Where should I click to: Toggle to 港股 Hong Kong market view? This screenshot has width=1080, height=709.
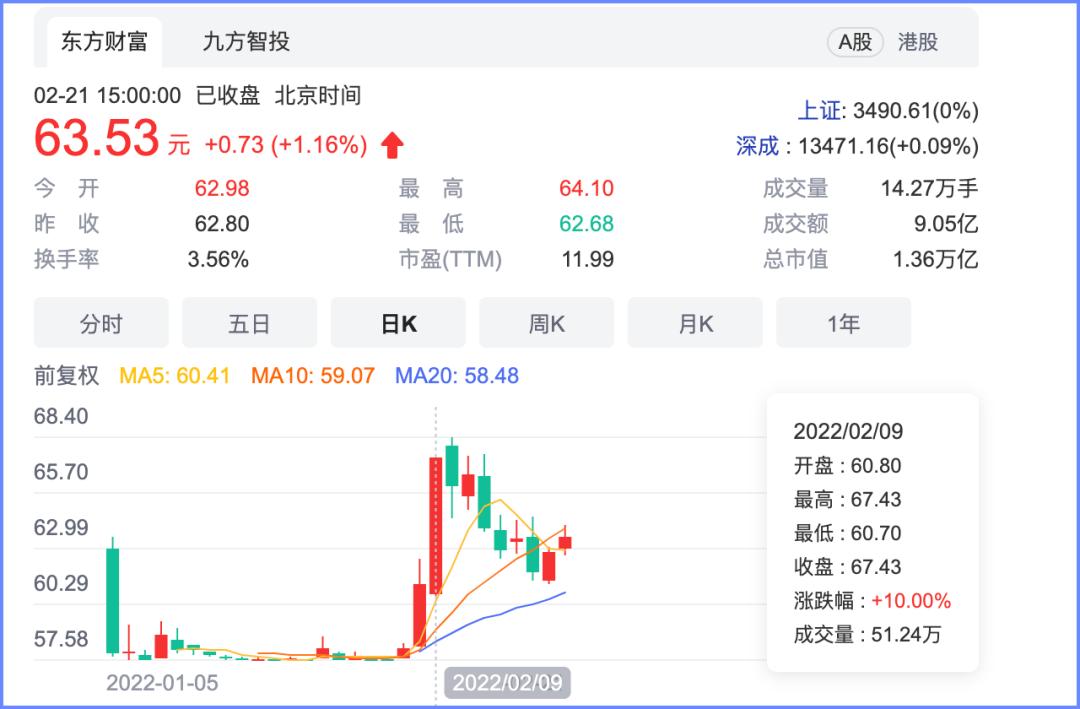pyautogui.click(x=918, y=42)
